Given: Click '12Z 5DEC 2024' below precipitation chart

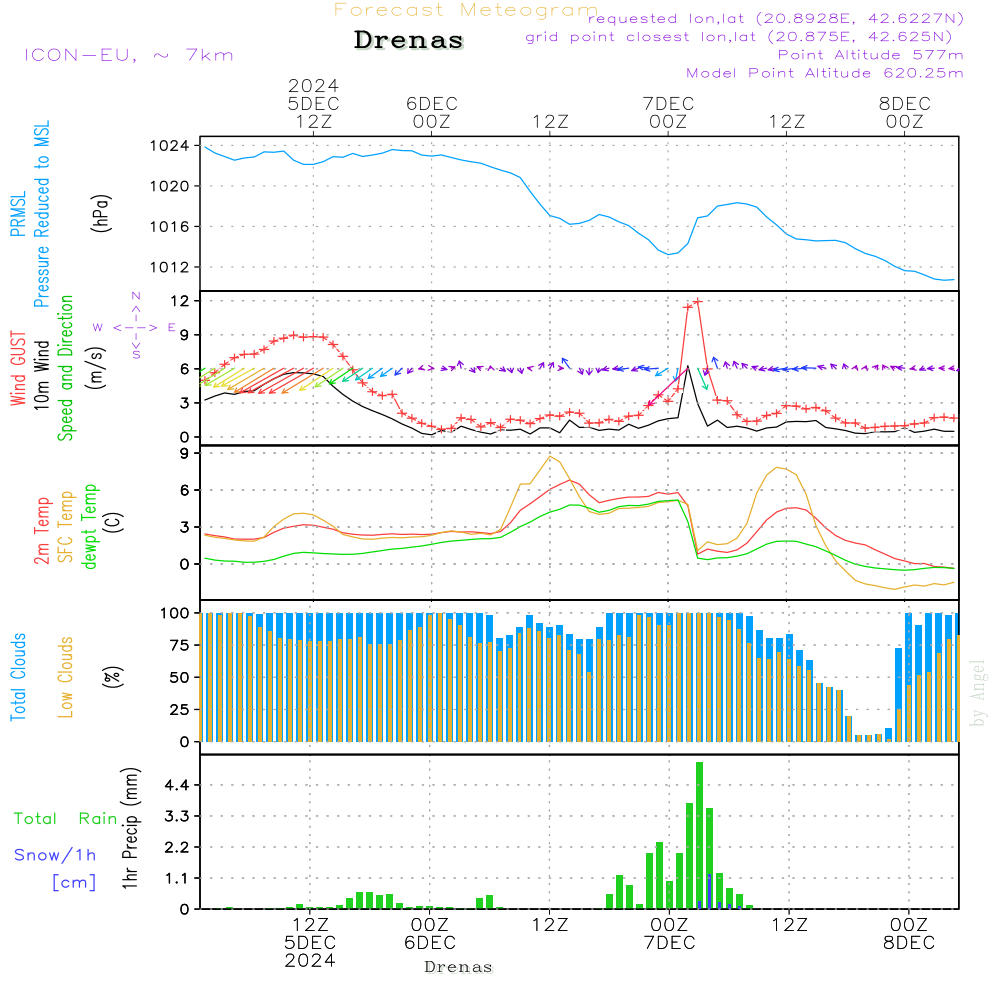Looking at the screenshot, I should pyautogui.click(x=311, y=942).
